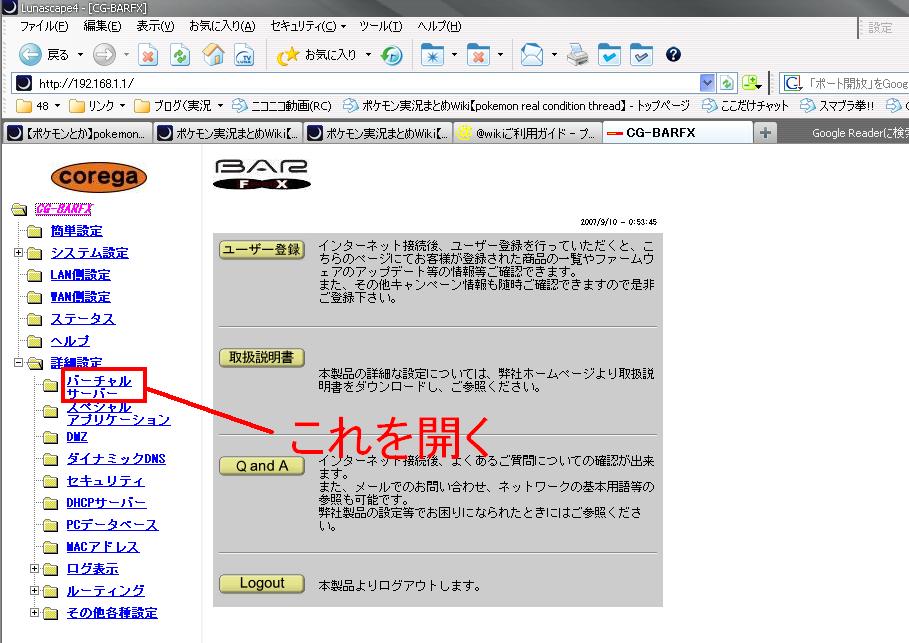Screen dimensions: 909x643
Task: Click the printer icon in toolbar
Action: point(578,55)
